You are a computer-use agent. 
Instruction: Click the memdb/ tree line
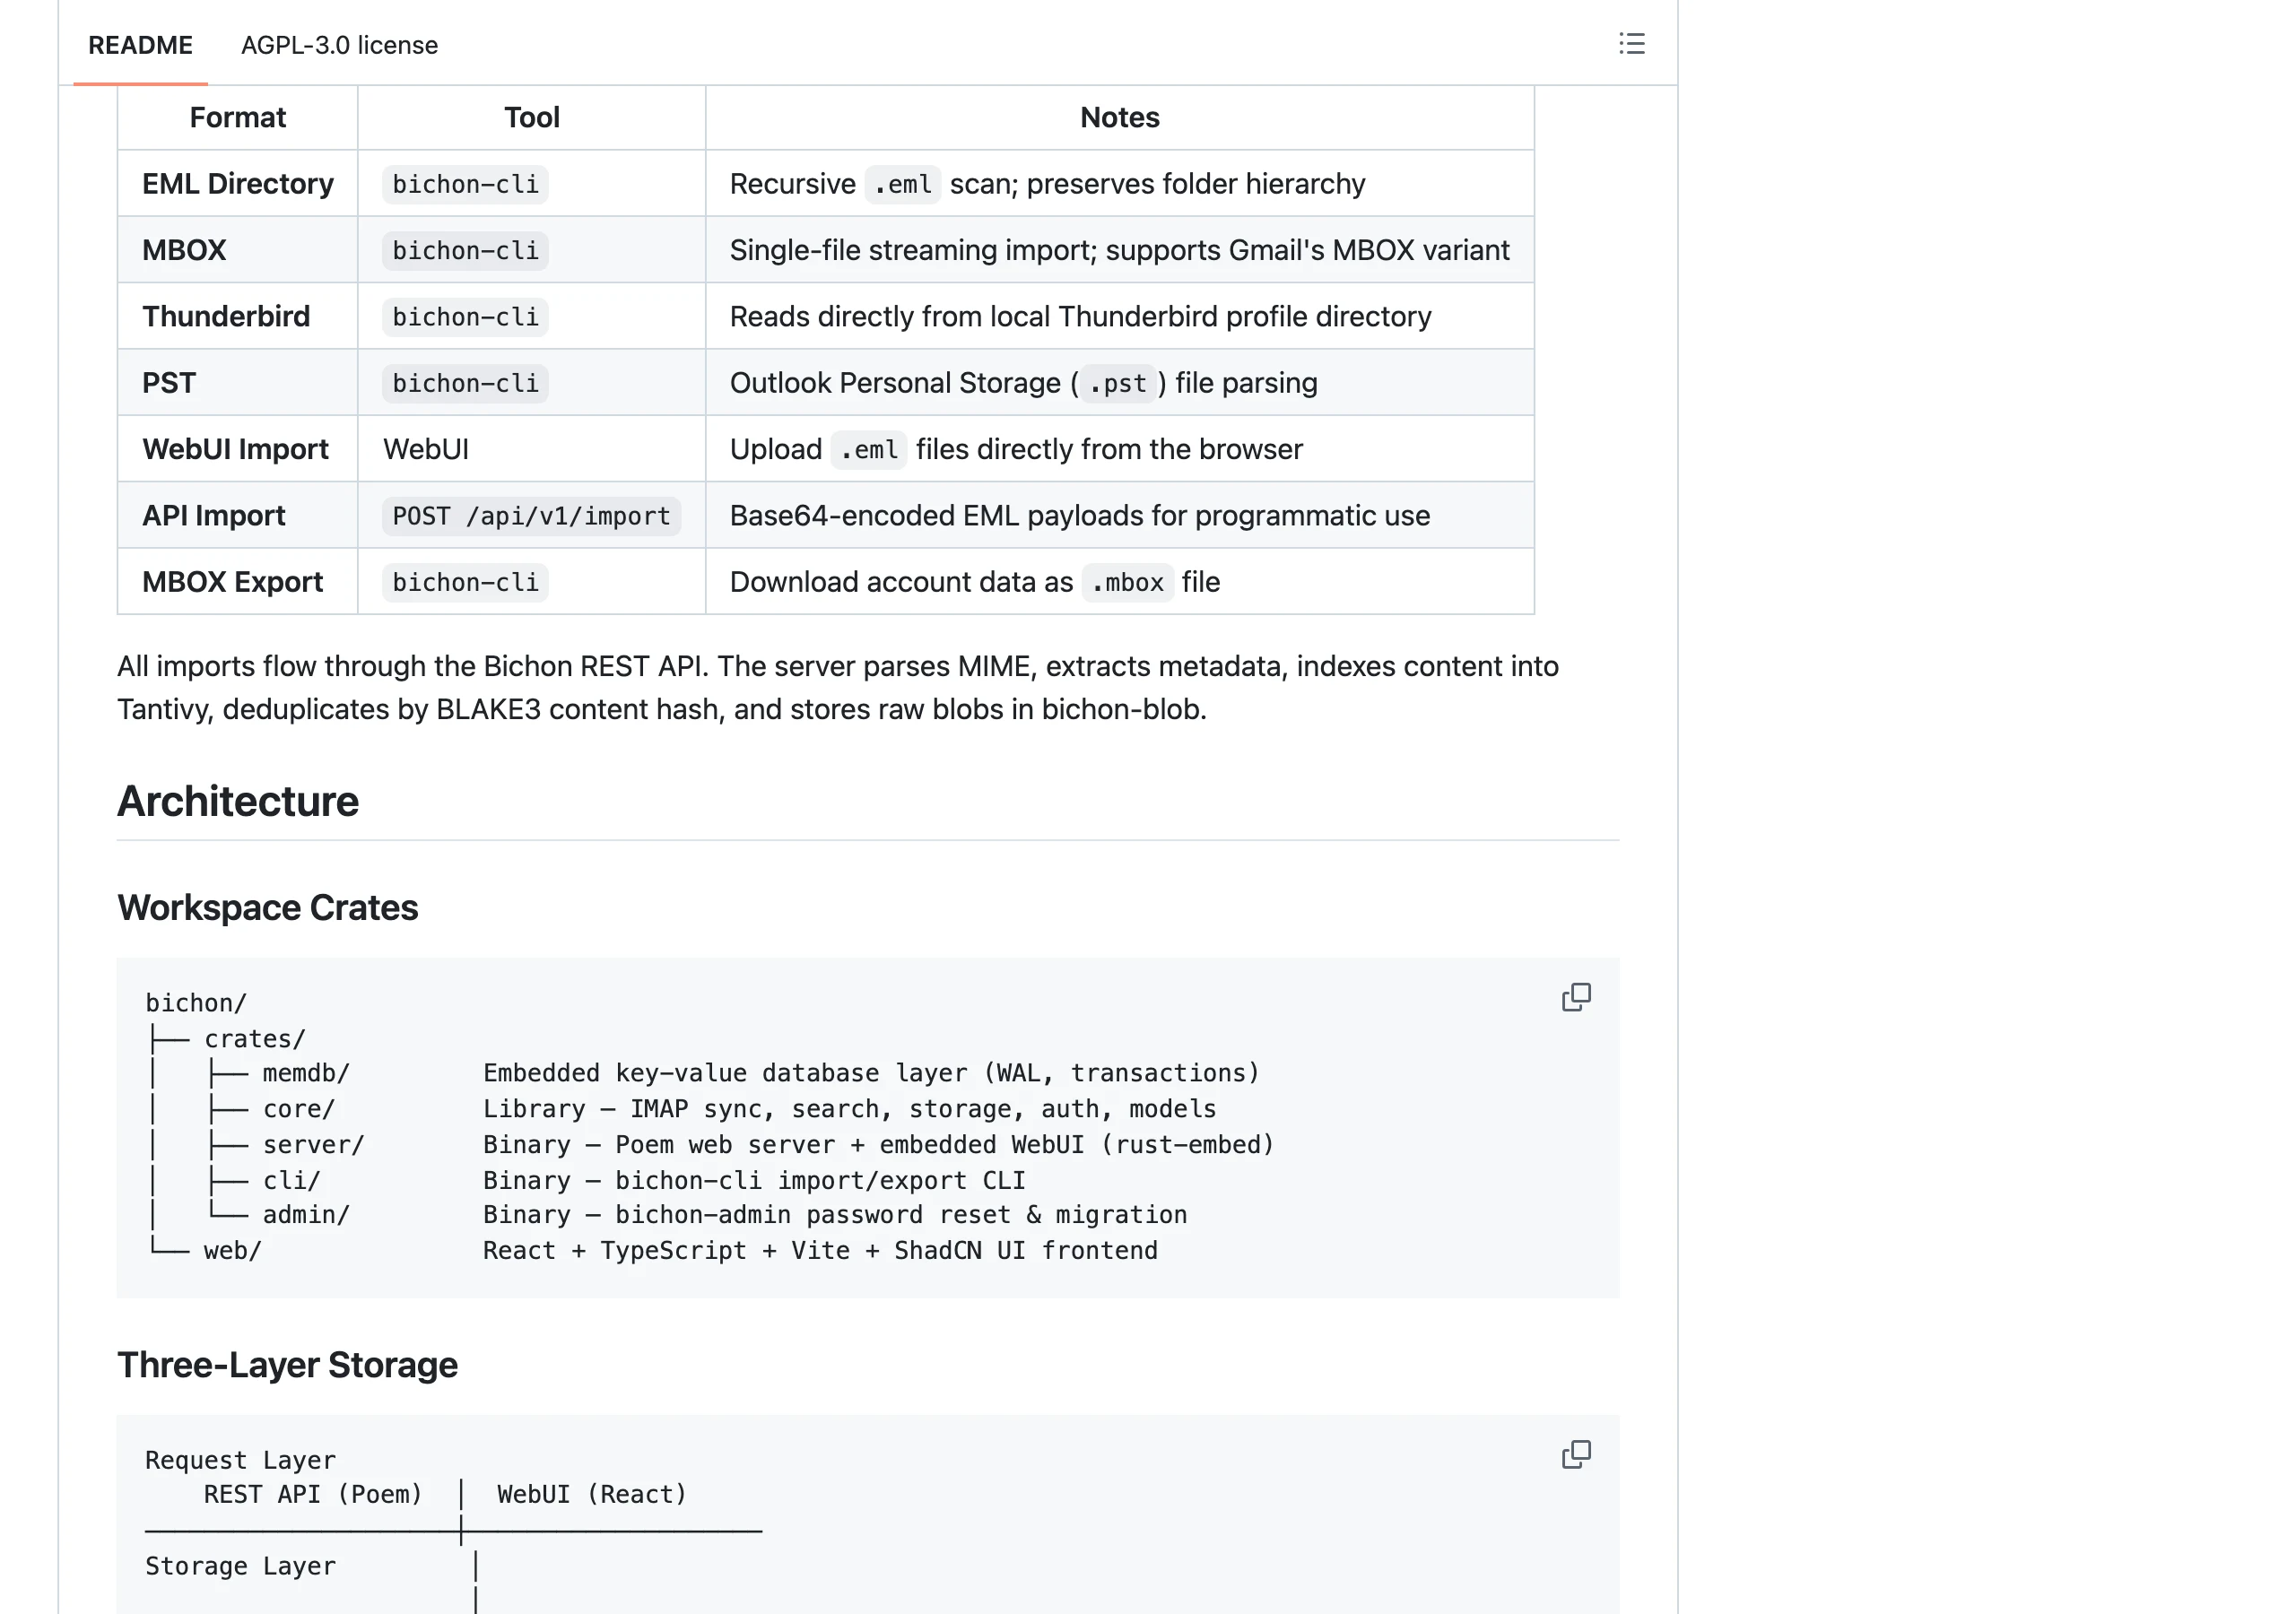[306, 1073]
